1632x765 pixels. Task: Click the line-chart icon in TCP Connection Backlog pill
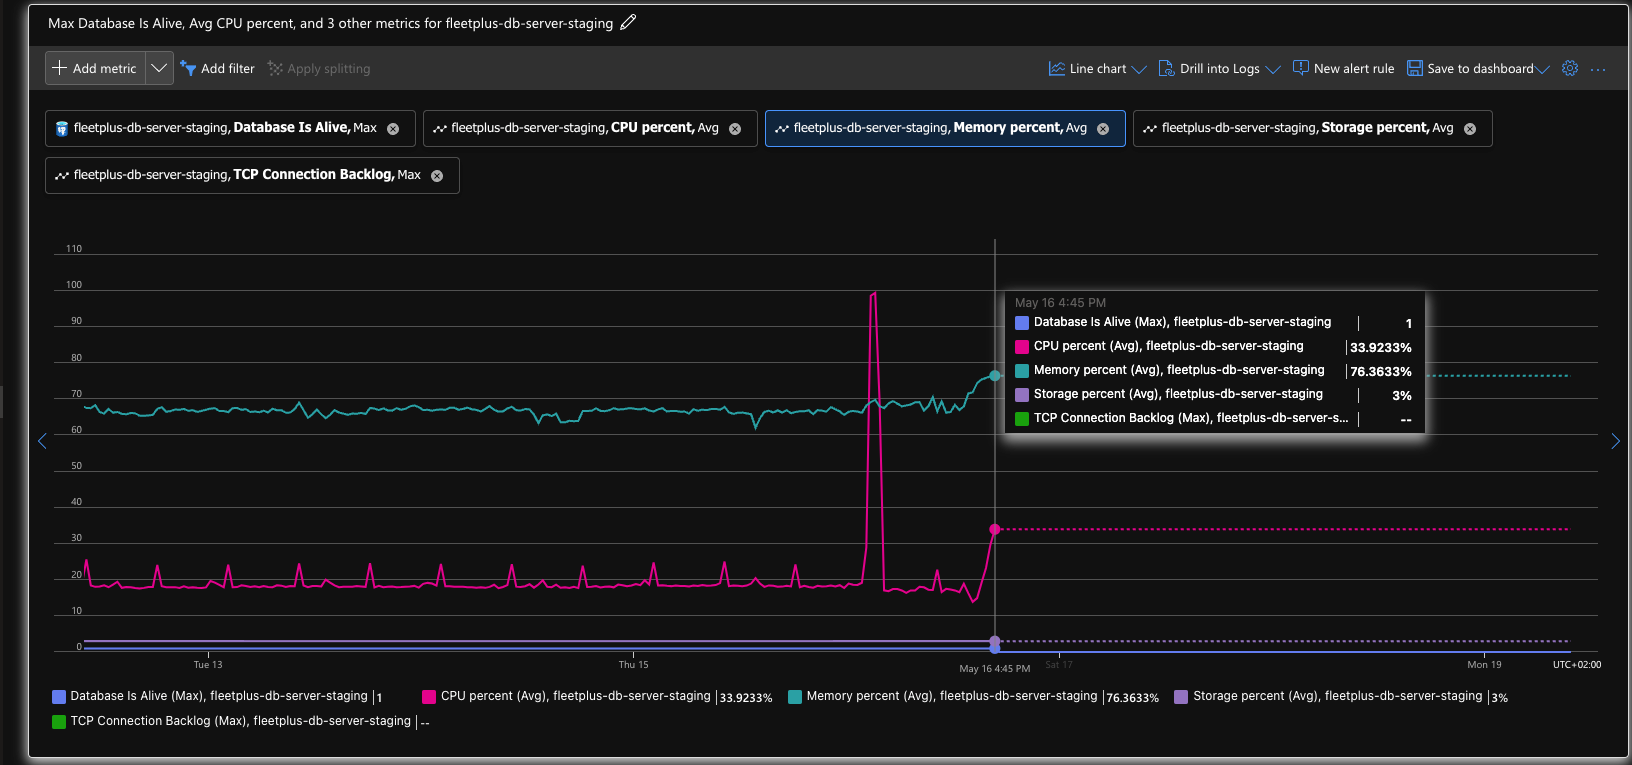(x=62, y=176)
